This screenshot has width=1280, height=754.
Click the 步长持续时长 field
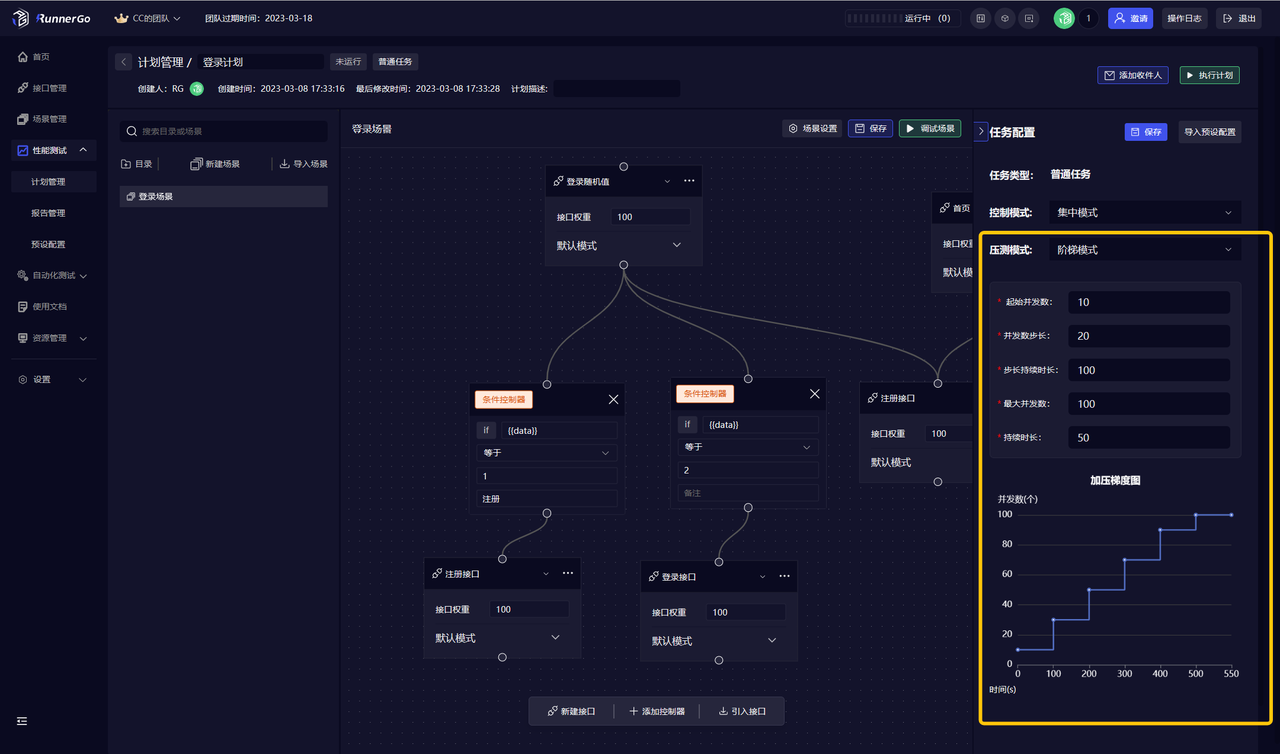point(1149,370)
